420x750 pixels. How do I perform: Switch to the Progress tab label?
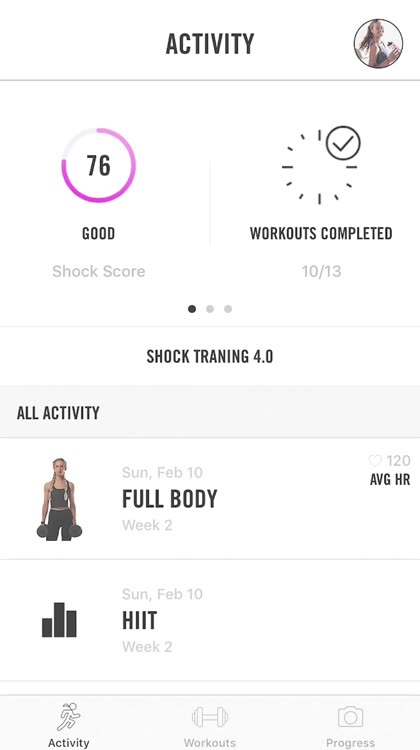tap(351, 743)
